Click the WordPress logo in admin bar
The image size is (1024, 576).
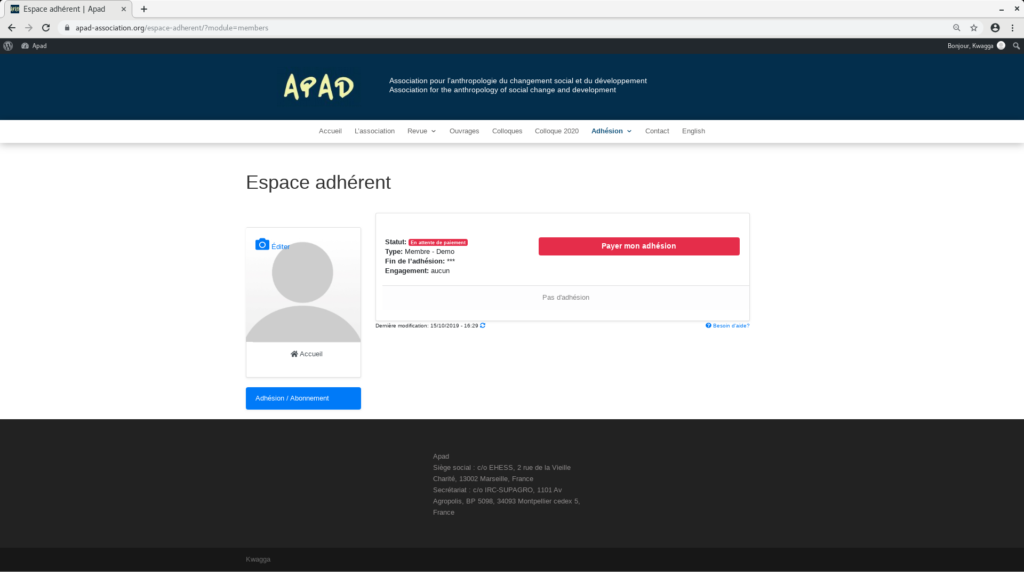tap(8, 46)
